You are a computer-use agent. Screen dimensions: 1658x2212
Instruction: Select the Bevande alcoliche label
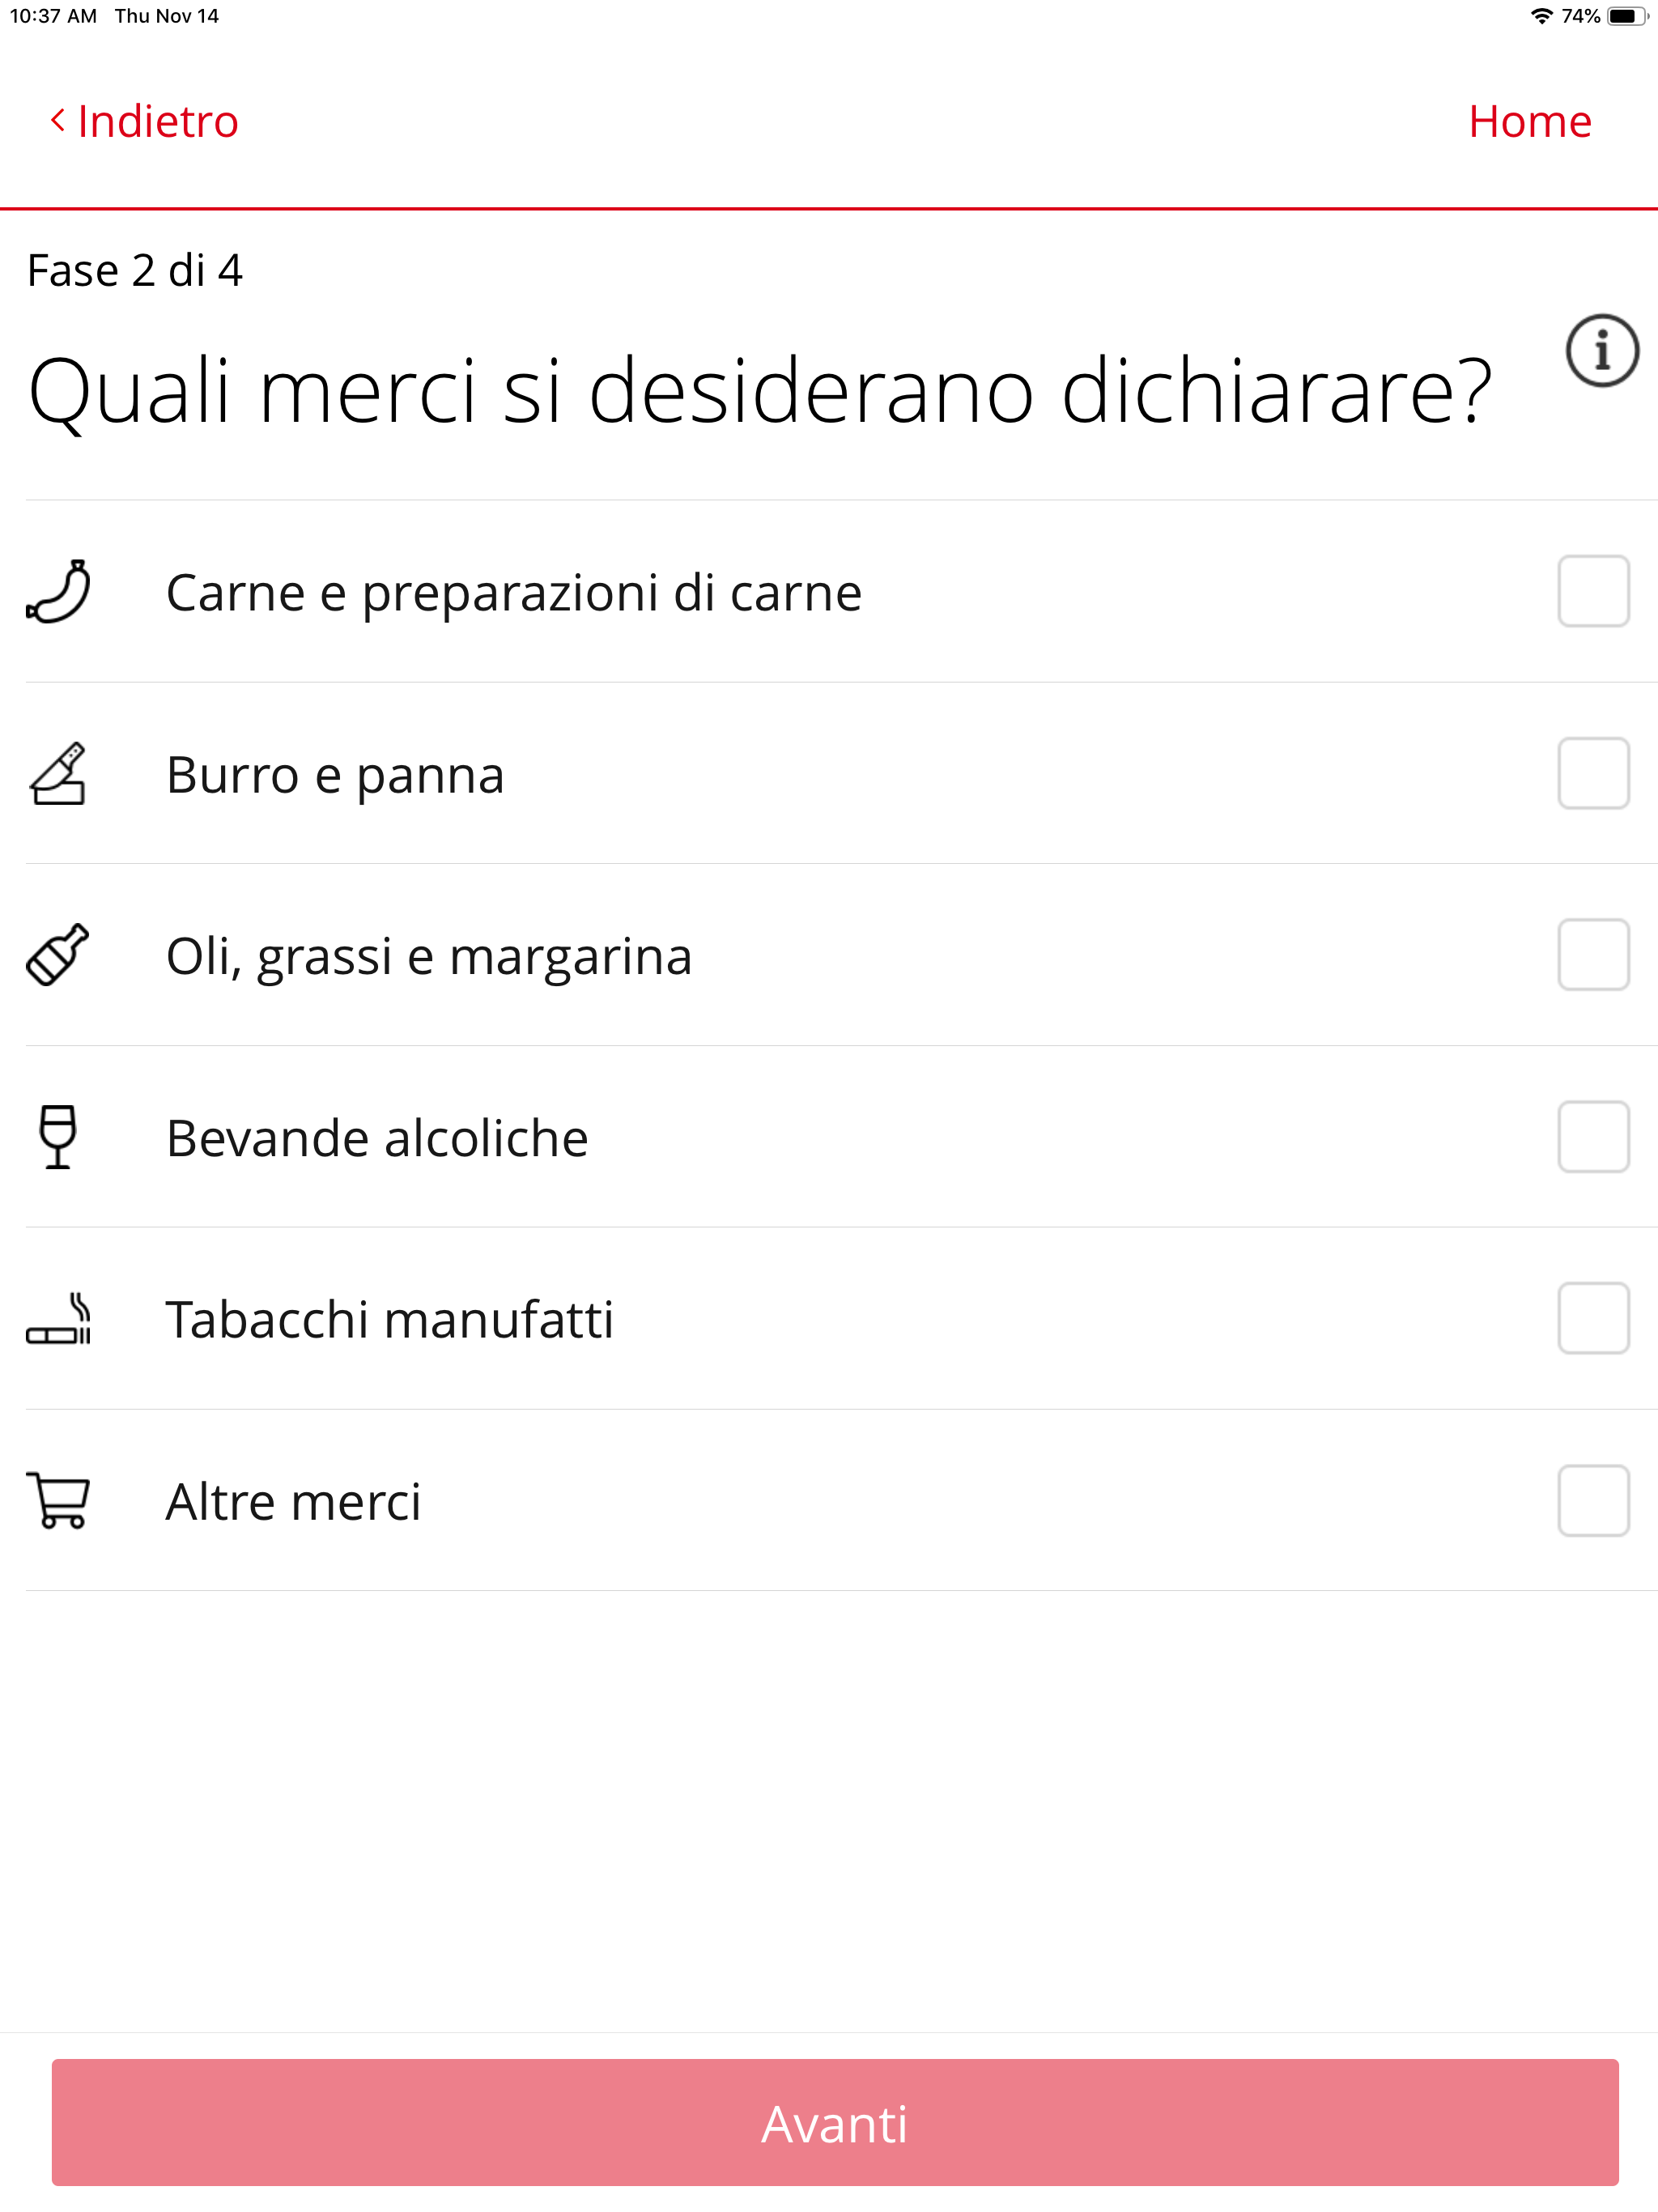(377, 1138)
